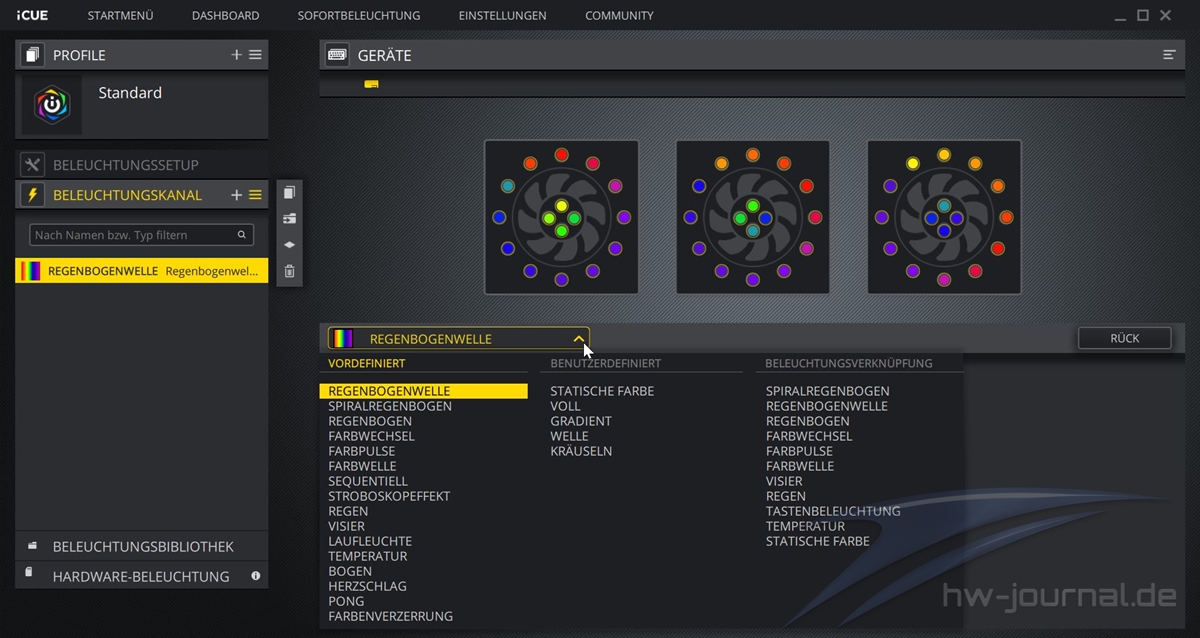Choose predefined effect Spiralregenbogen
This screenshot has height=638, width=1200.
point(390,406)
